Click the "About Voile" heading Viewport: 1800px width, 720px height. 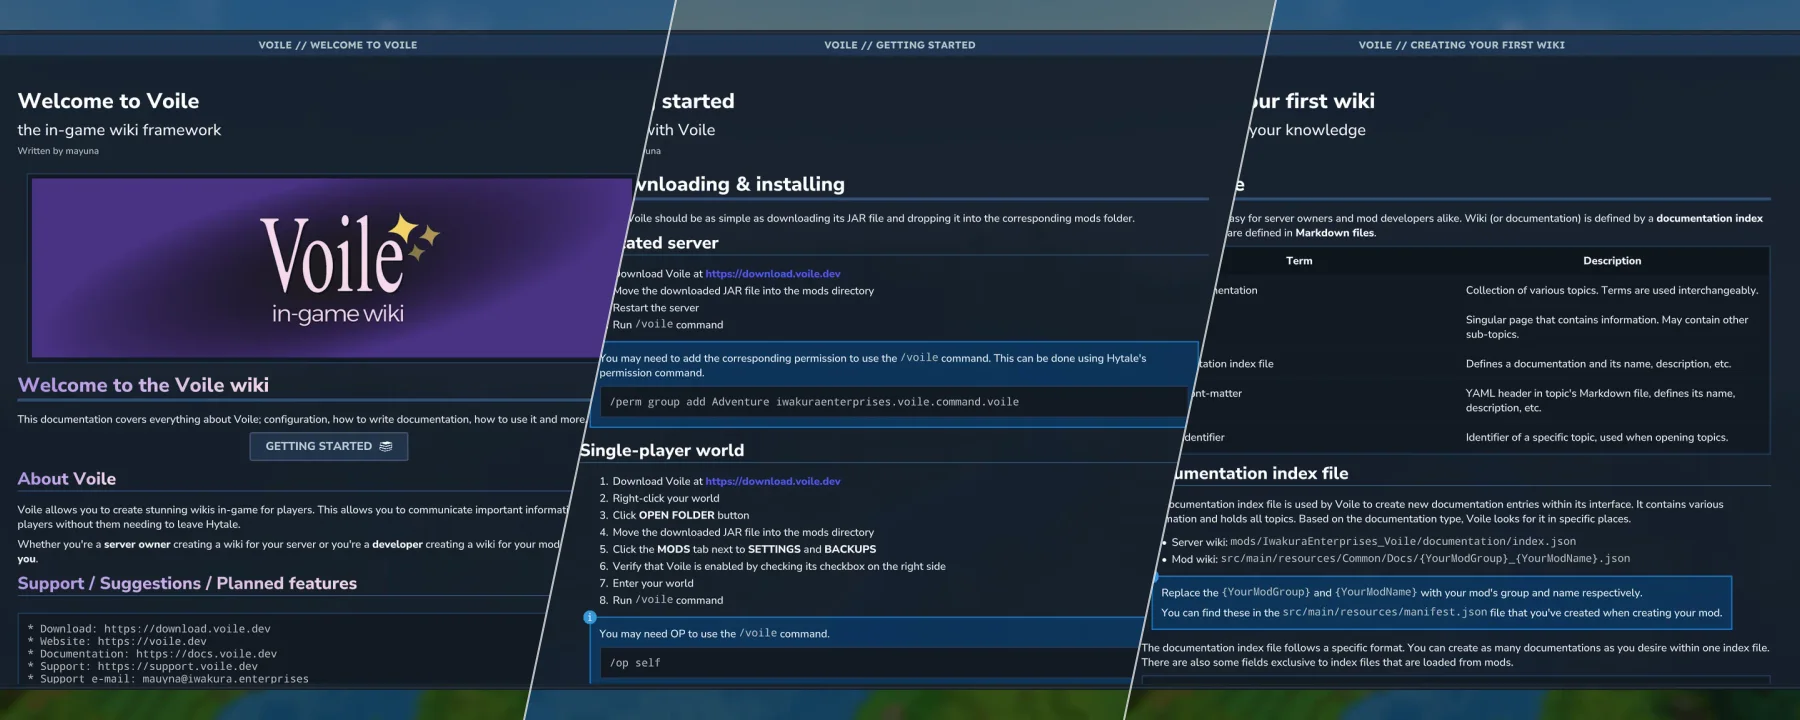point(67,479)
